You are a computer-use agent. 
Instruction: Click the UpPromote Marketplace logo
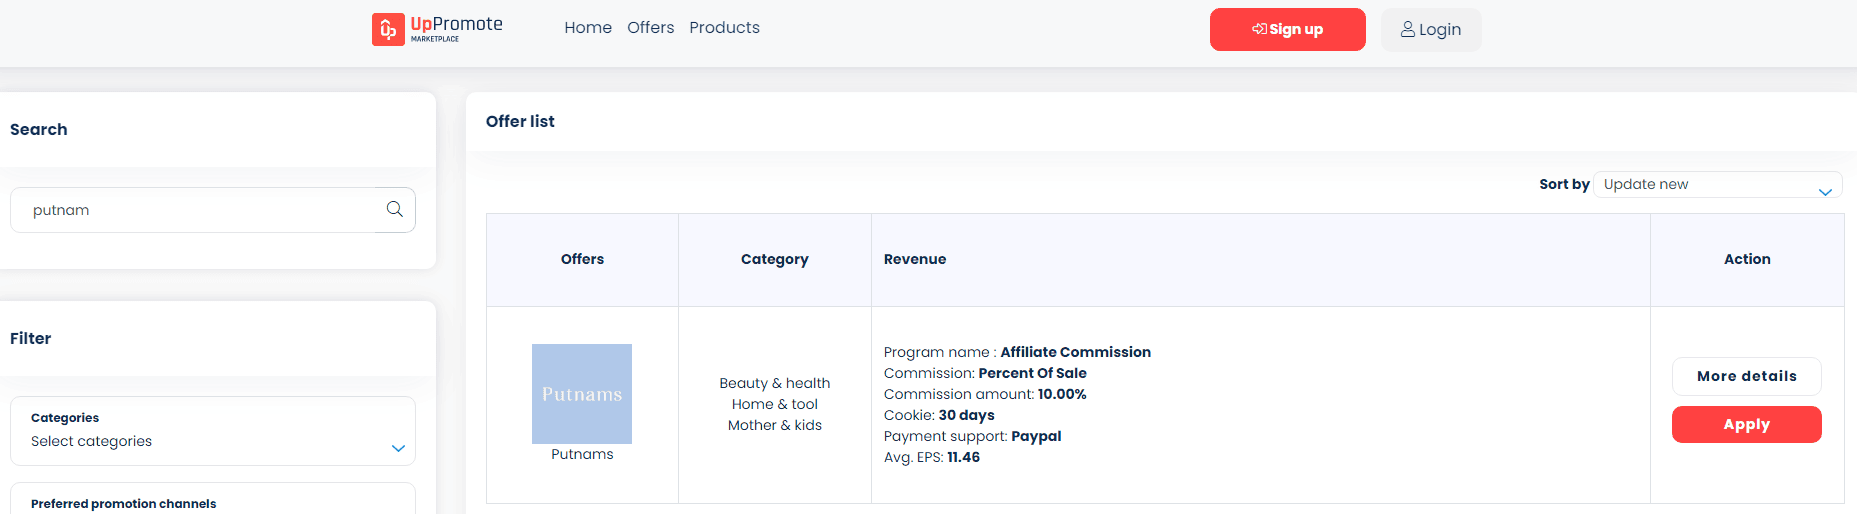[x=438, y=29]
